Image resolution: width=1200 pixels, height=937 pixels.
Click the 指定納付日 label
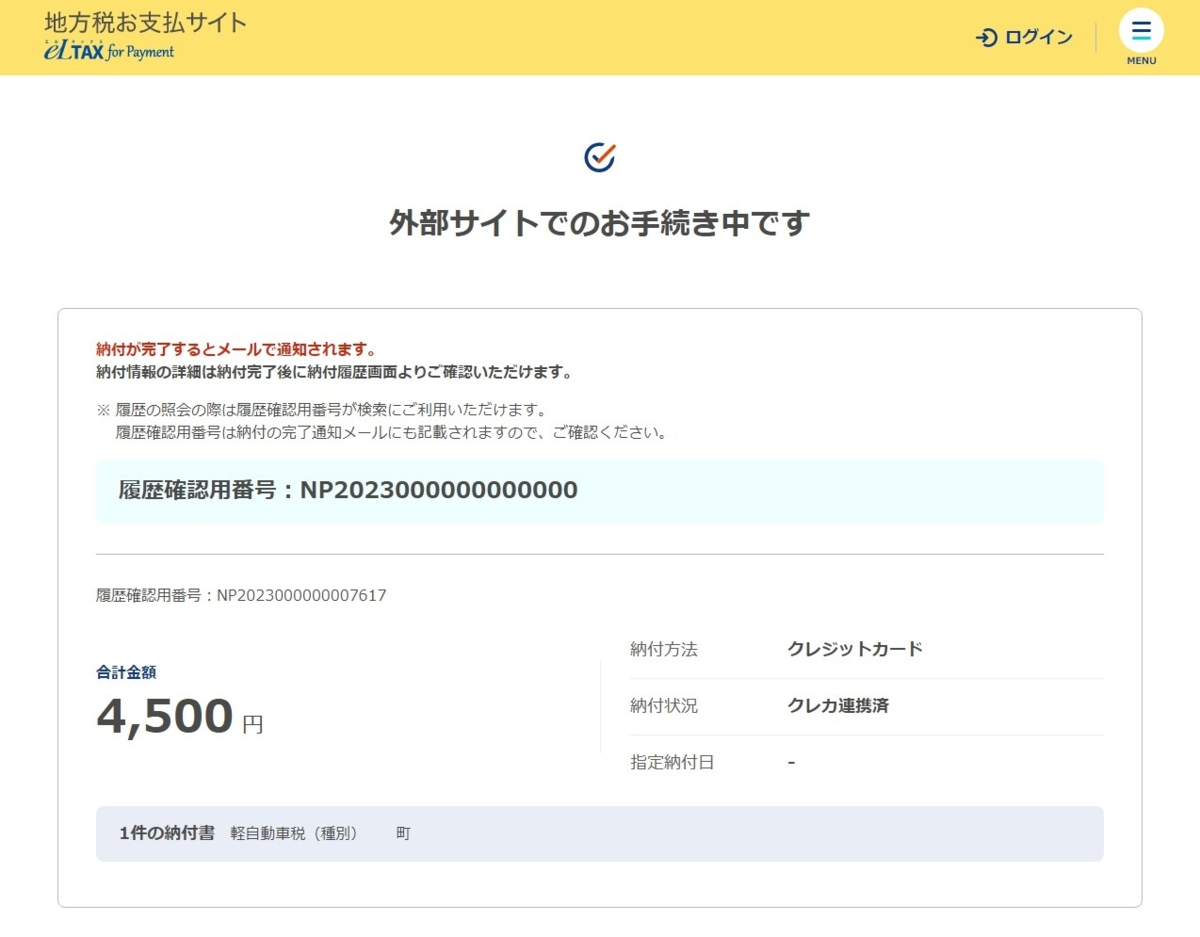coord(672,762)
